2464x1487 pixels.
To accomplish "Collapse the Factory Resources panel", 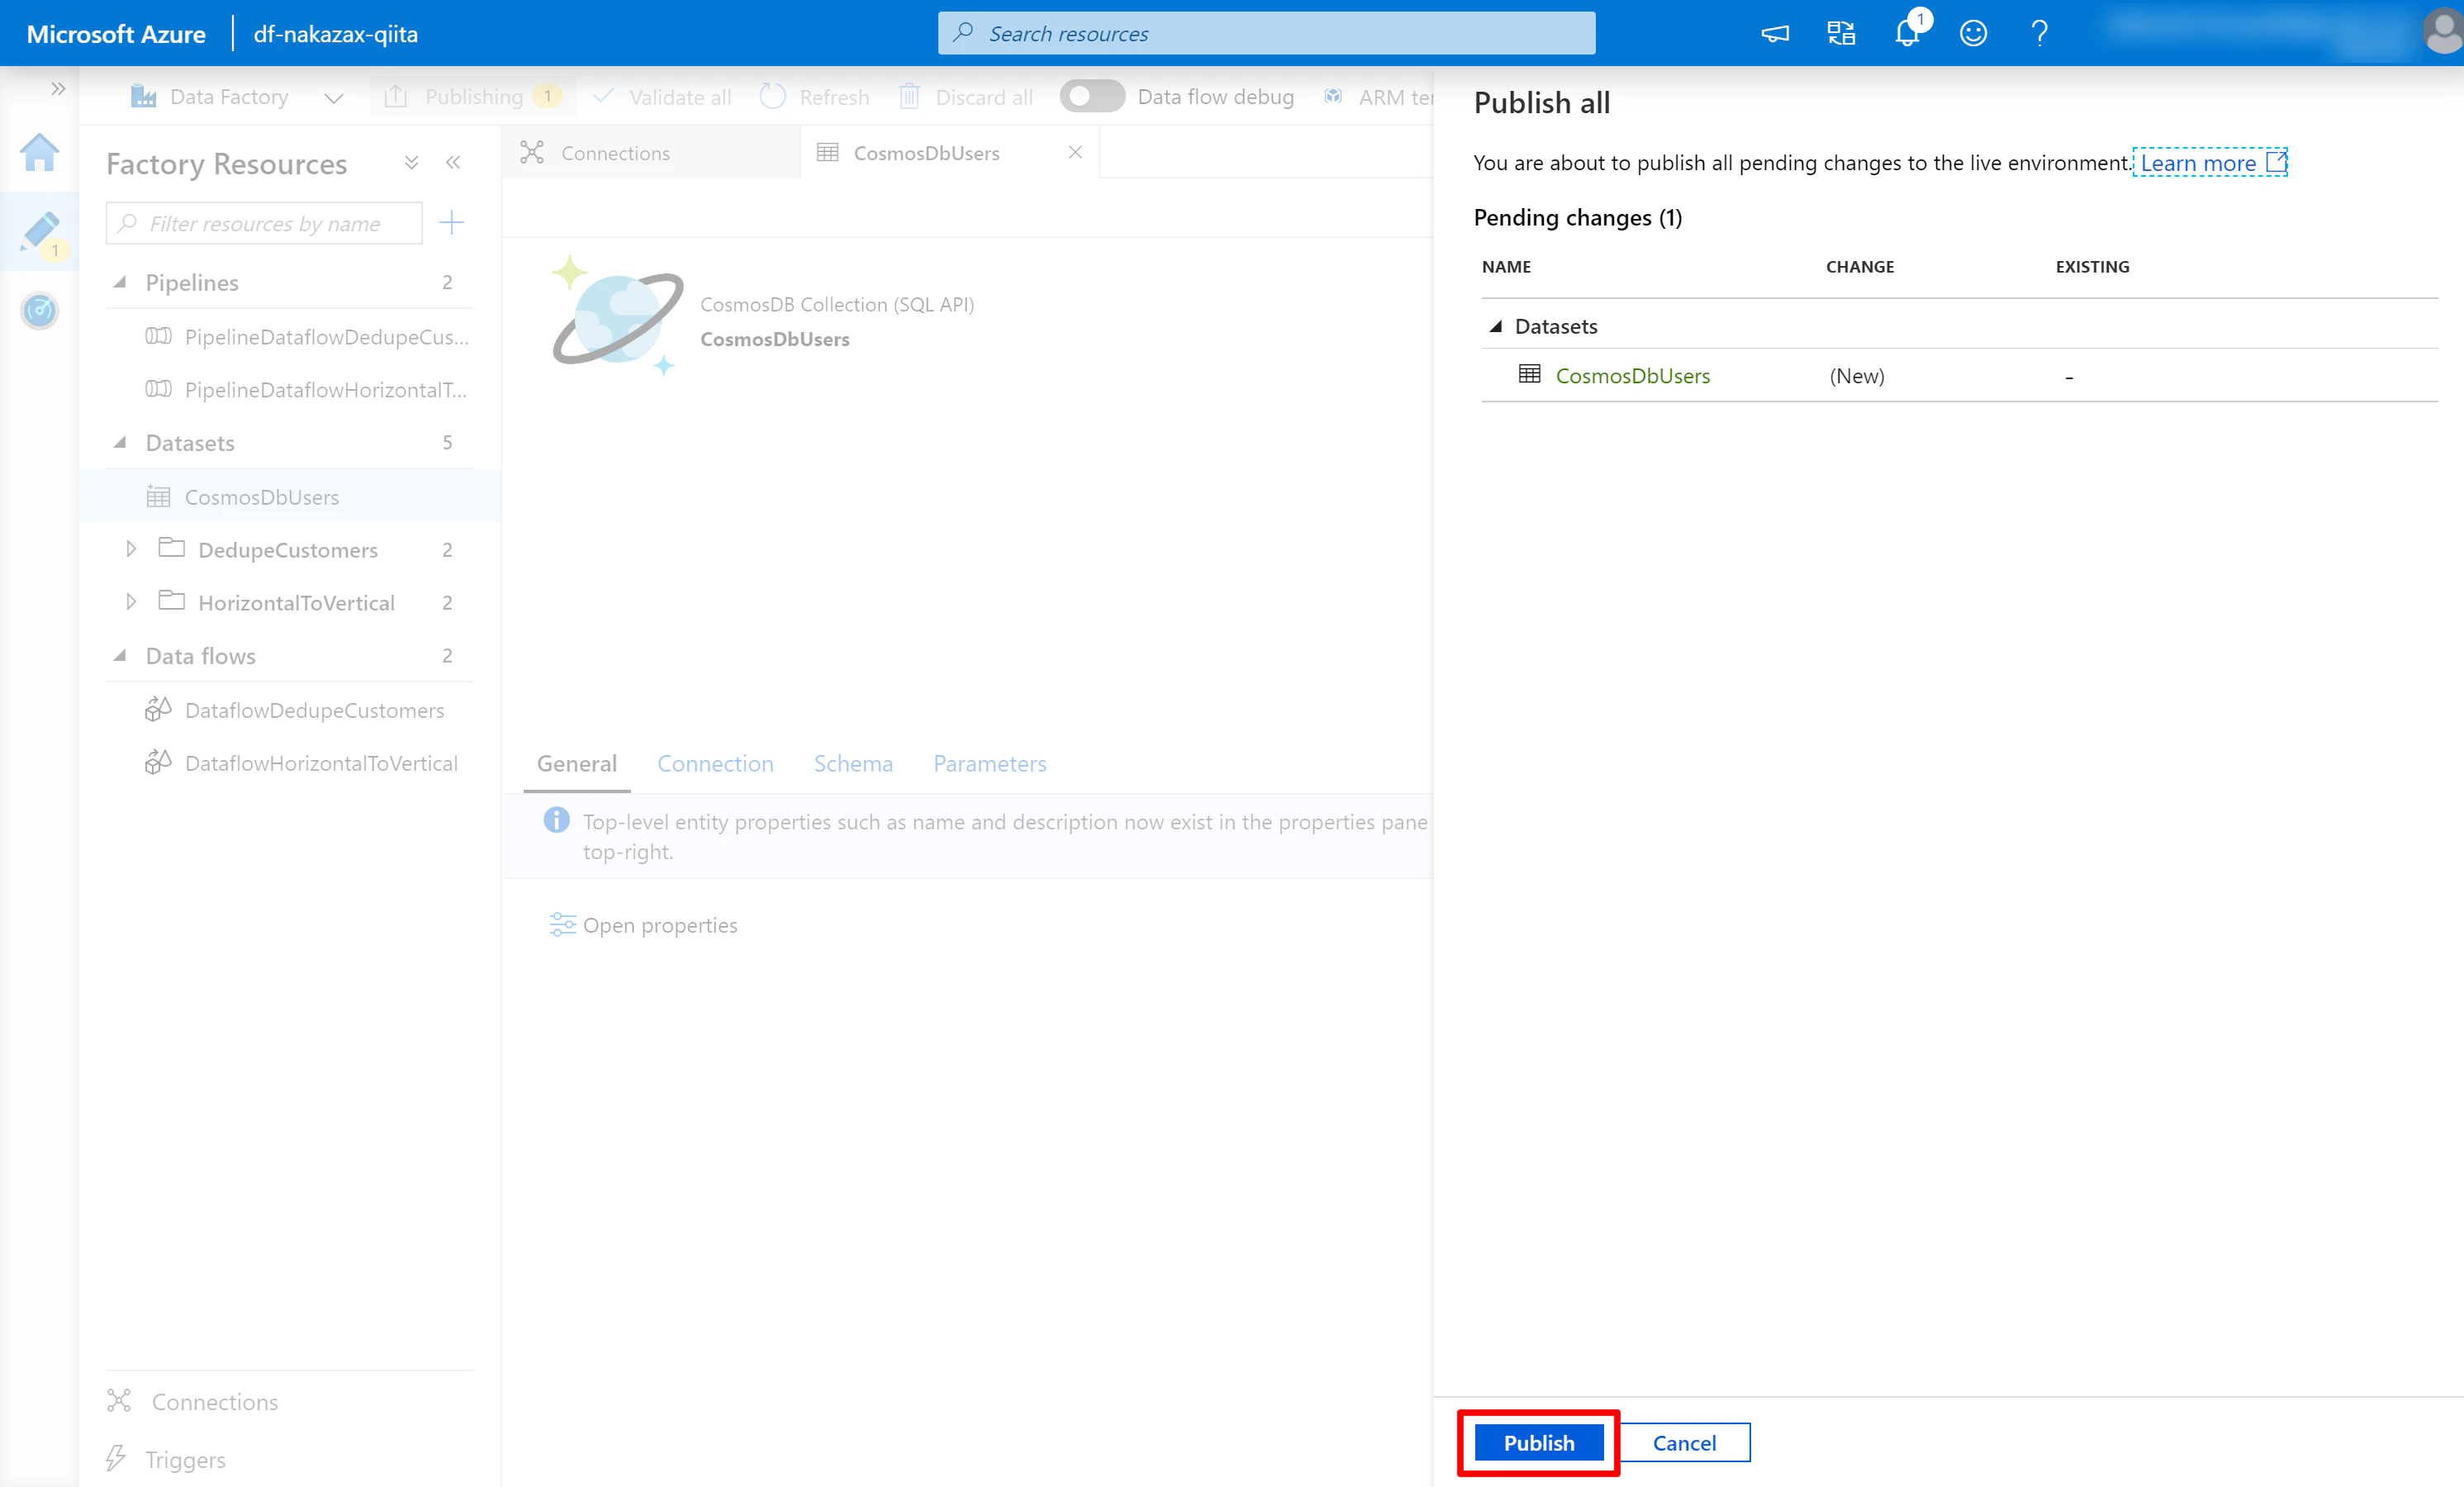I will click(x=453, y=163).
